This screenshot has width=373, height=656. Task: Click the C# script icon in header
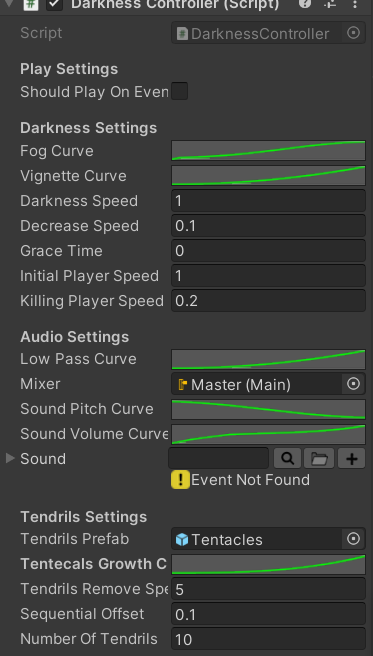(x=31, y=4)
